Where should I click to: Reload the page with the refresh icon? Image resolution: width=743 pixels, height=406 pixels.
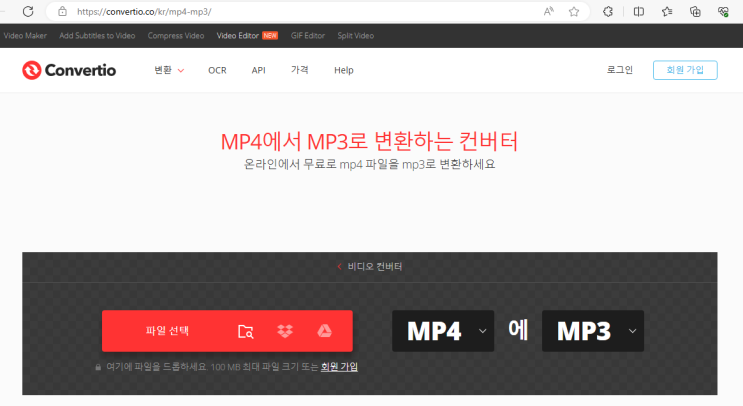28,11
